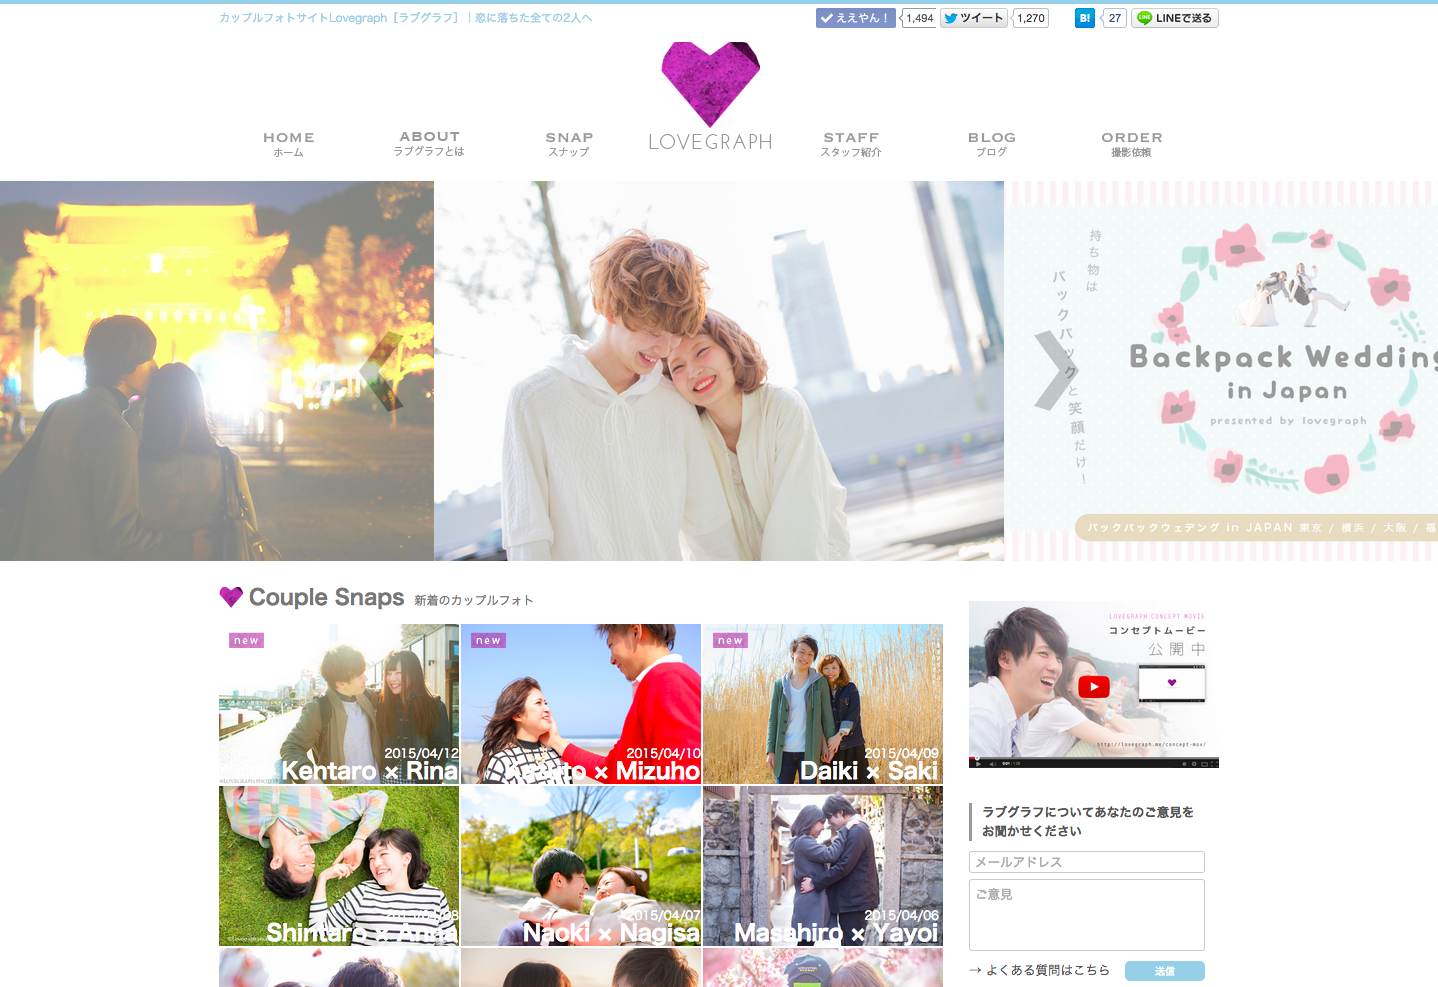Click the heart icon beside Couple Snaps
Image resolution: width=1438 pixels, height=987 pixels.
tap(230, 597)
